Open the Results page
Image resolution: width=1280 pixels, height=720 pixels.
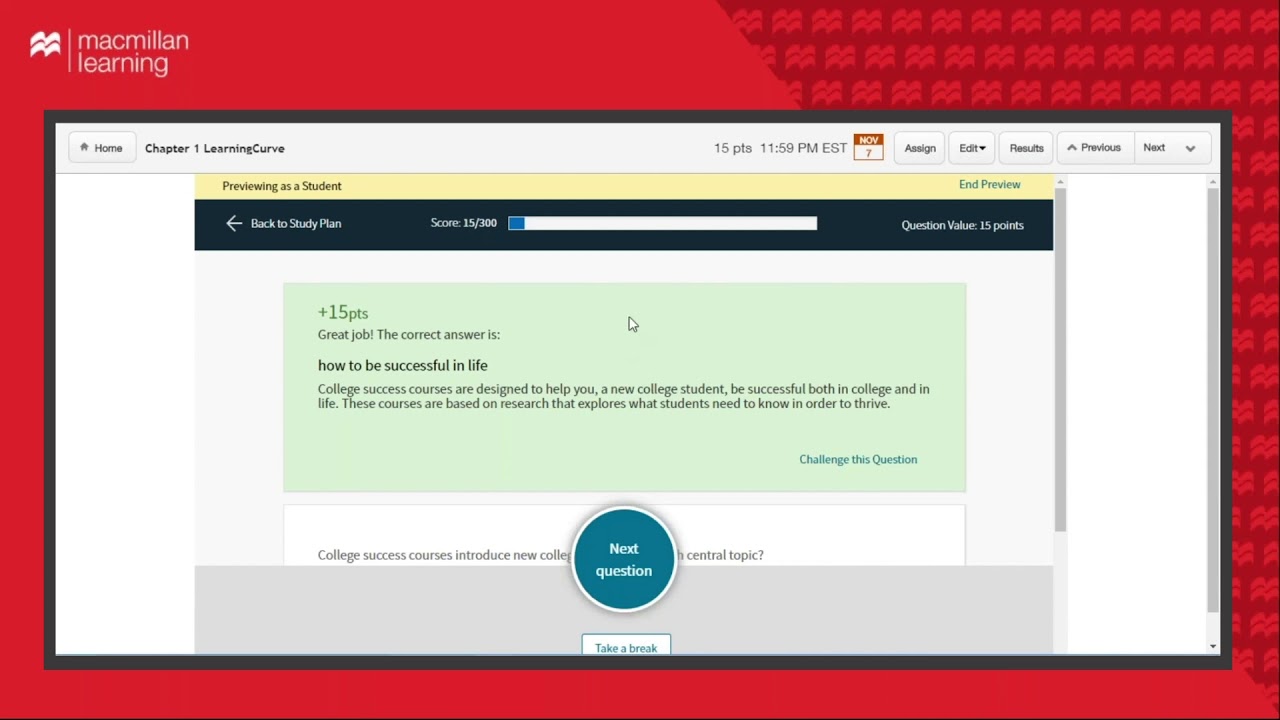point(1026,148)
